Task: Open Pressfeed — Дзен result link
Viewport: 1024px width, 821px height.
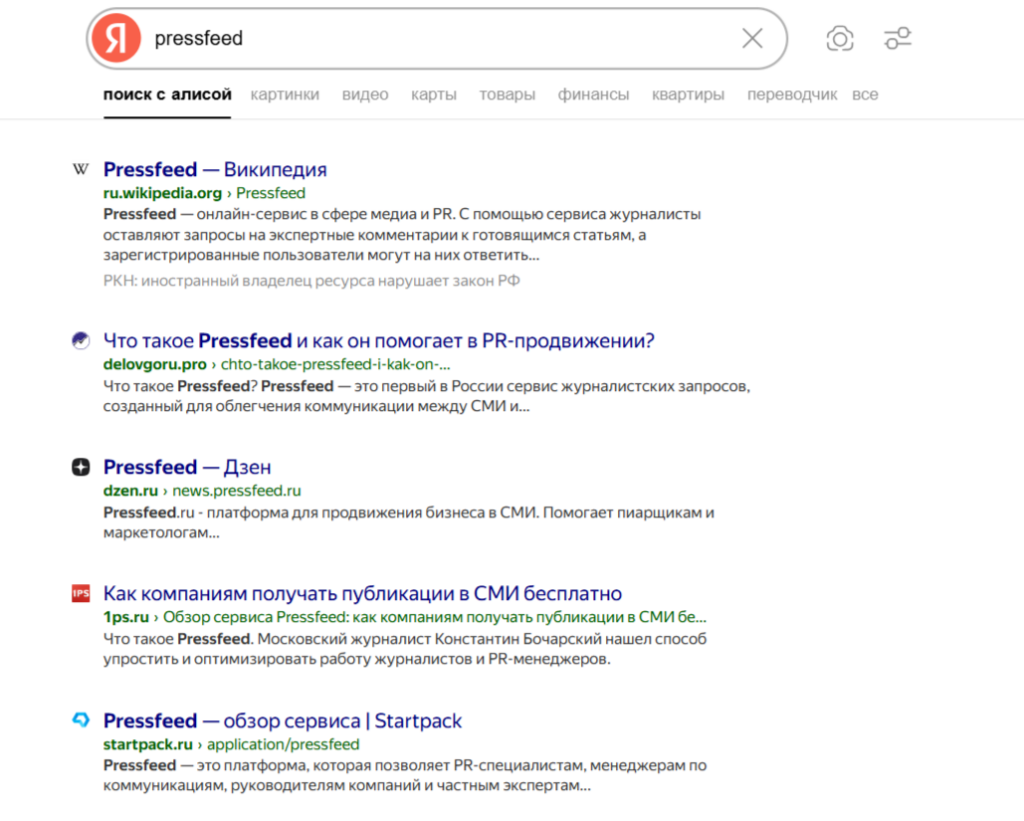Action: [187, 467]
